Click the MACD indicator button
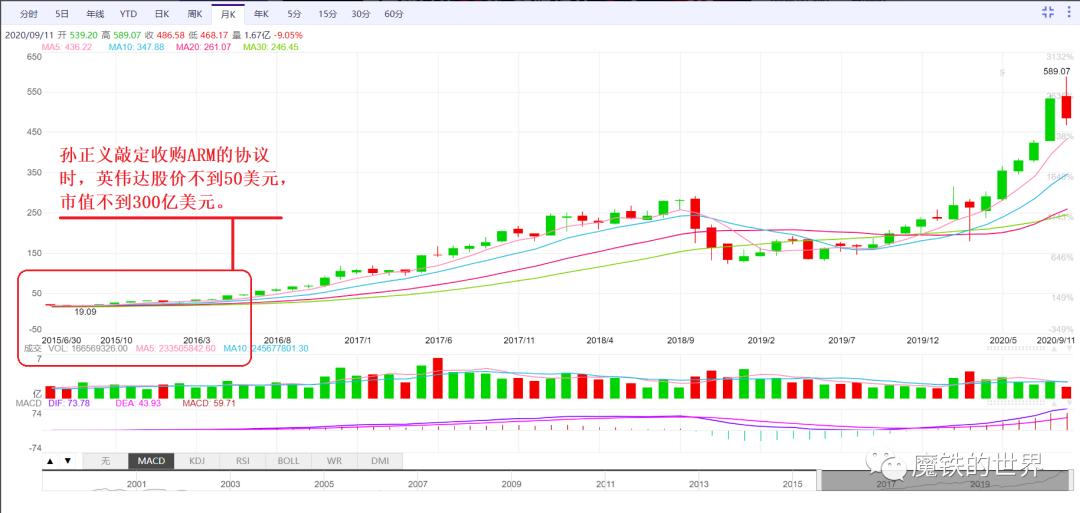This screenshot has height=513, width=1080. pyautogui.click(x=150, y=461)
